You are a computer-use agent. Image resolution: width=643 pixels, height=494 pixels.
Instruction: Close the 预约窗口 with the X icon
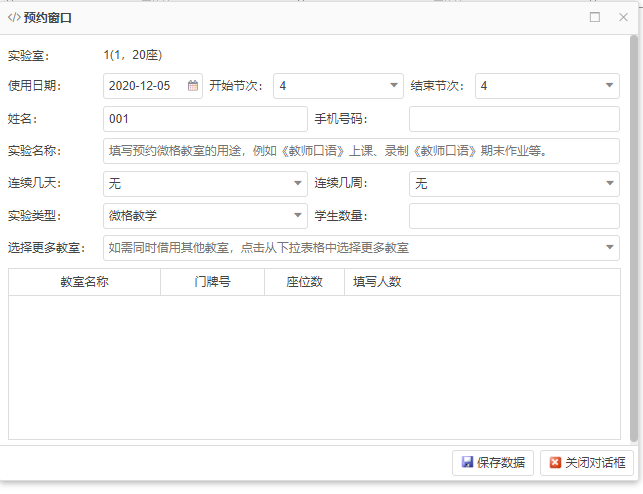(622, 17)
